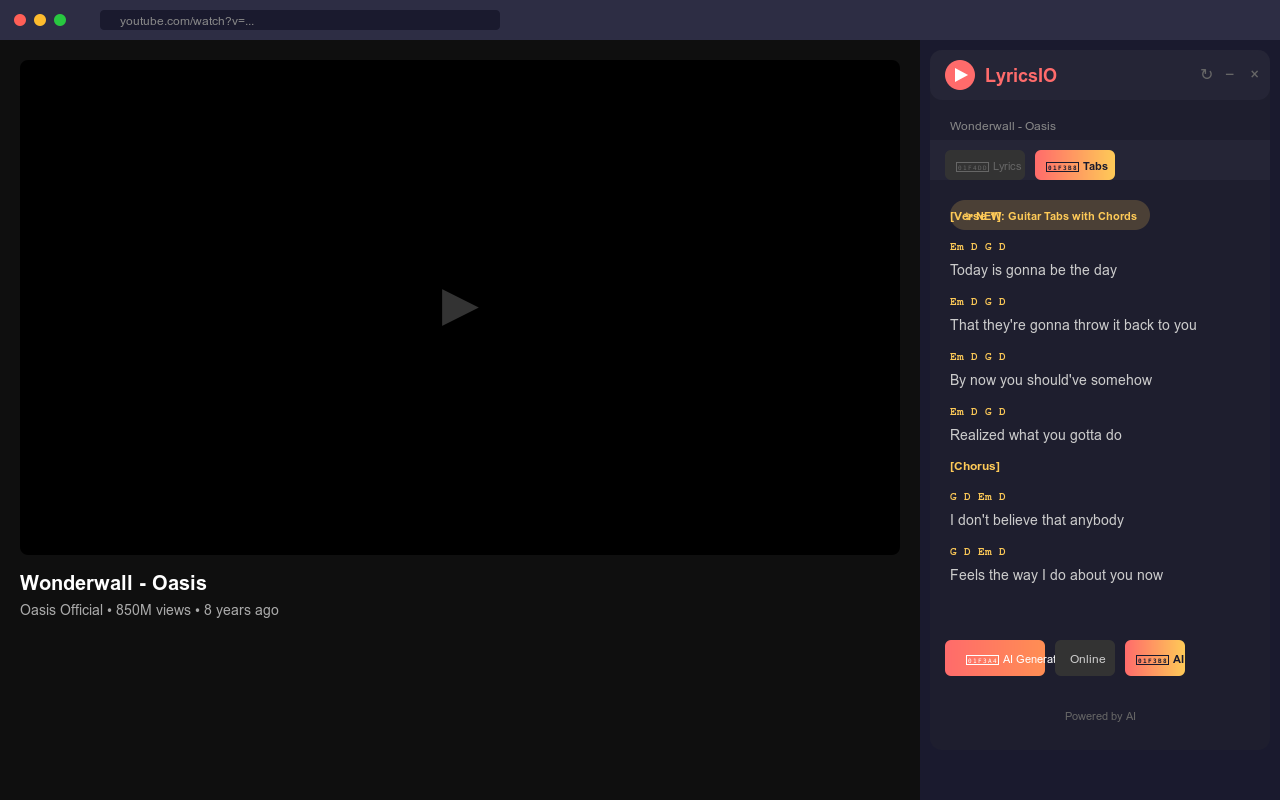Play the Wonderwall video
Screen dimensions: 1280x800
click(x=460, y=307)
